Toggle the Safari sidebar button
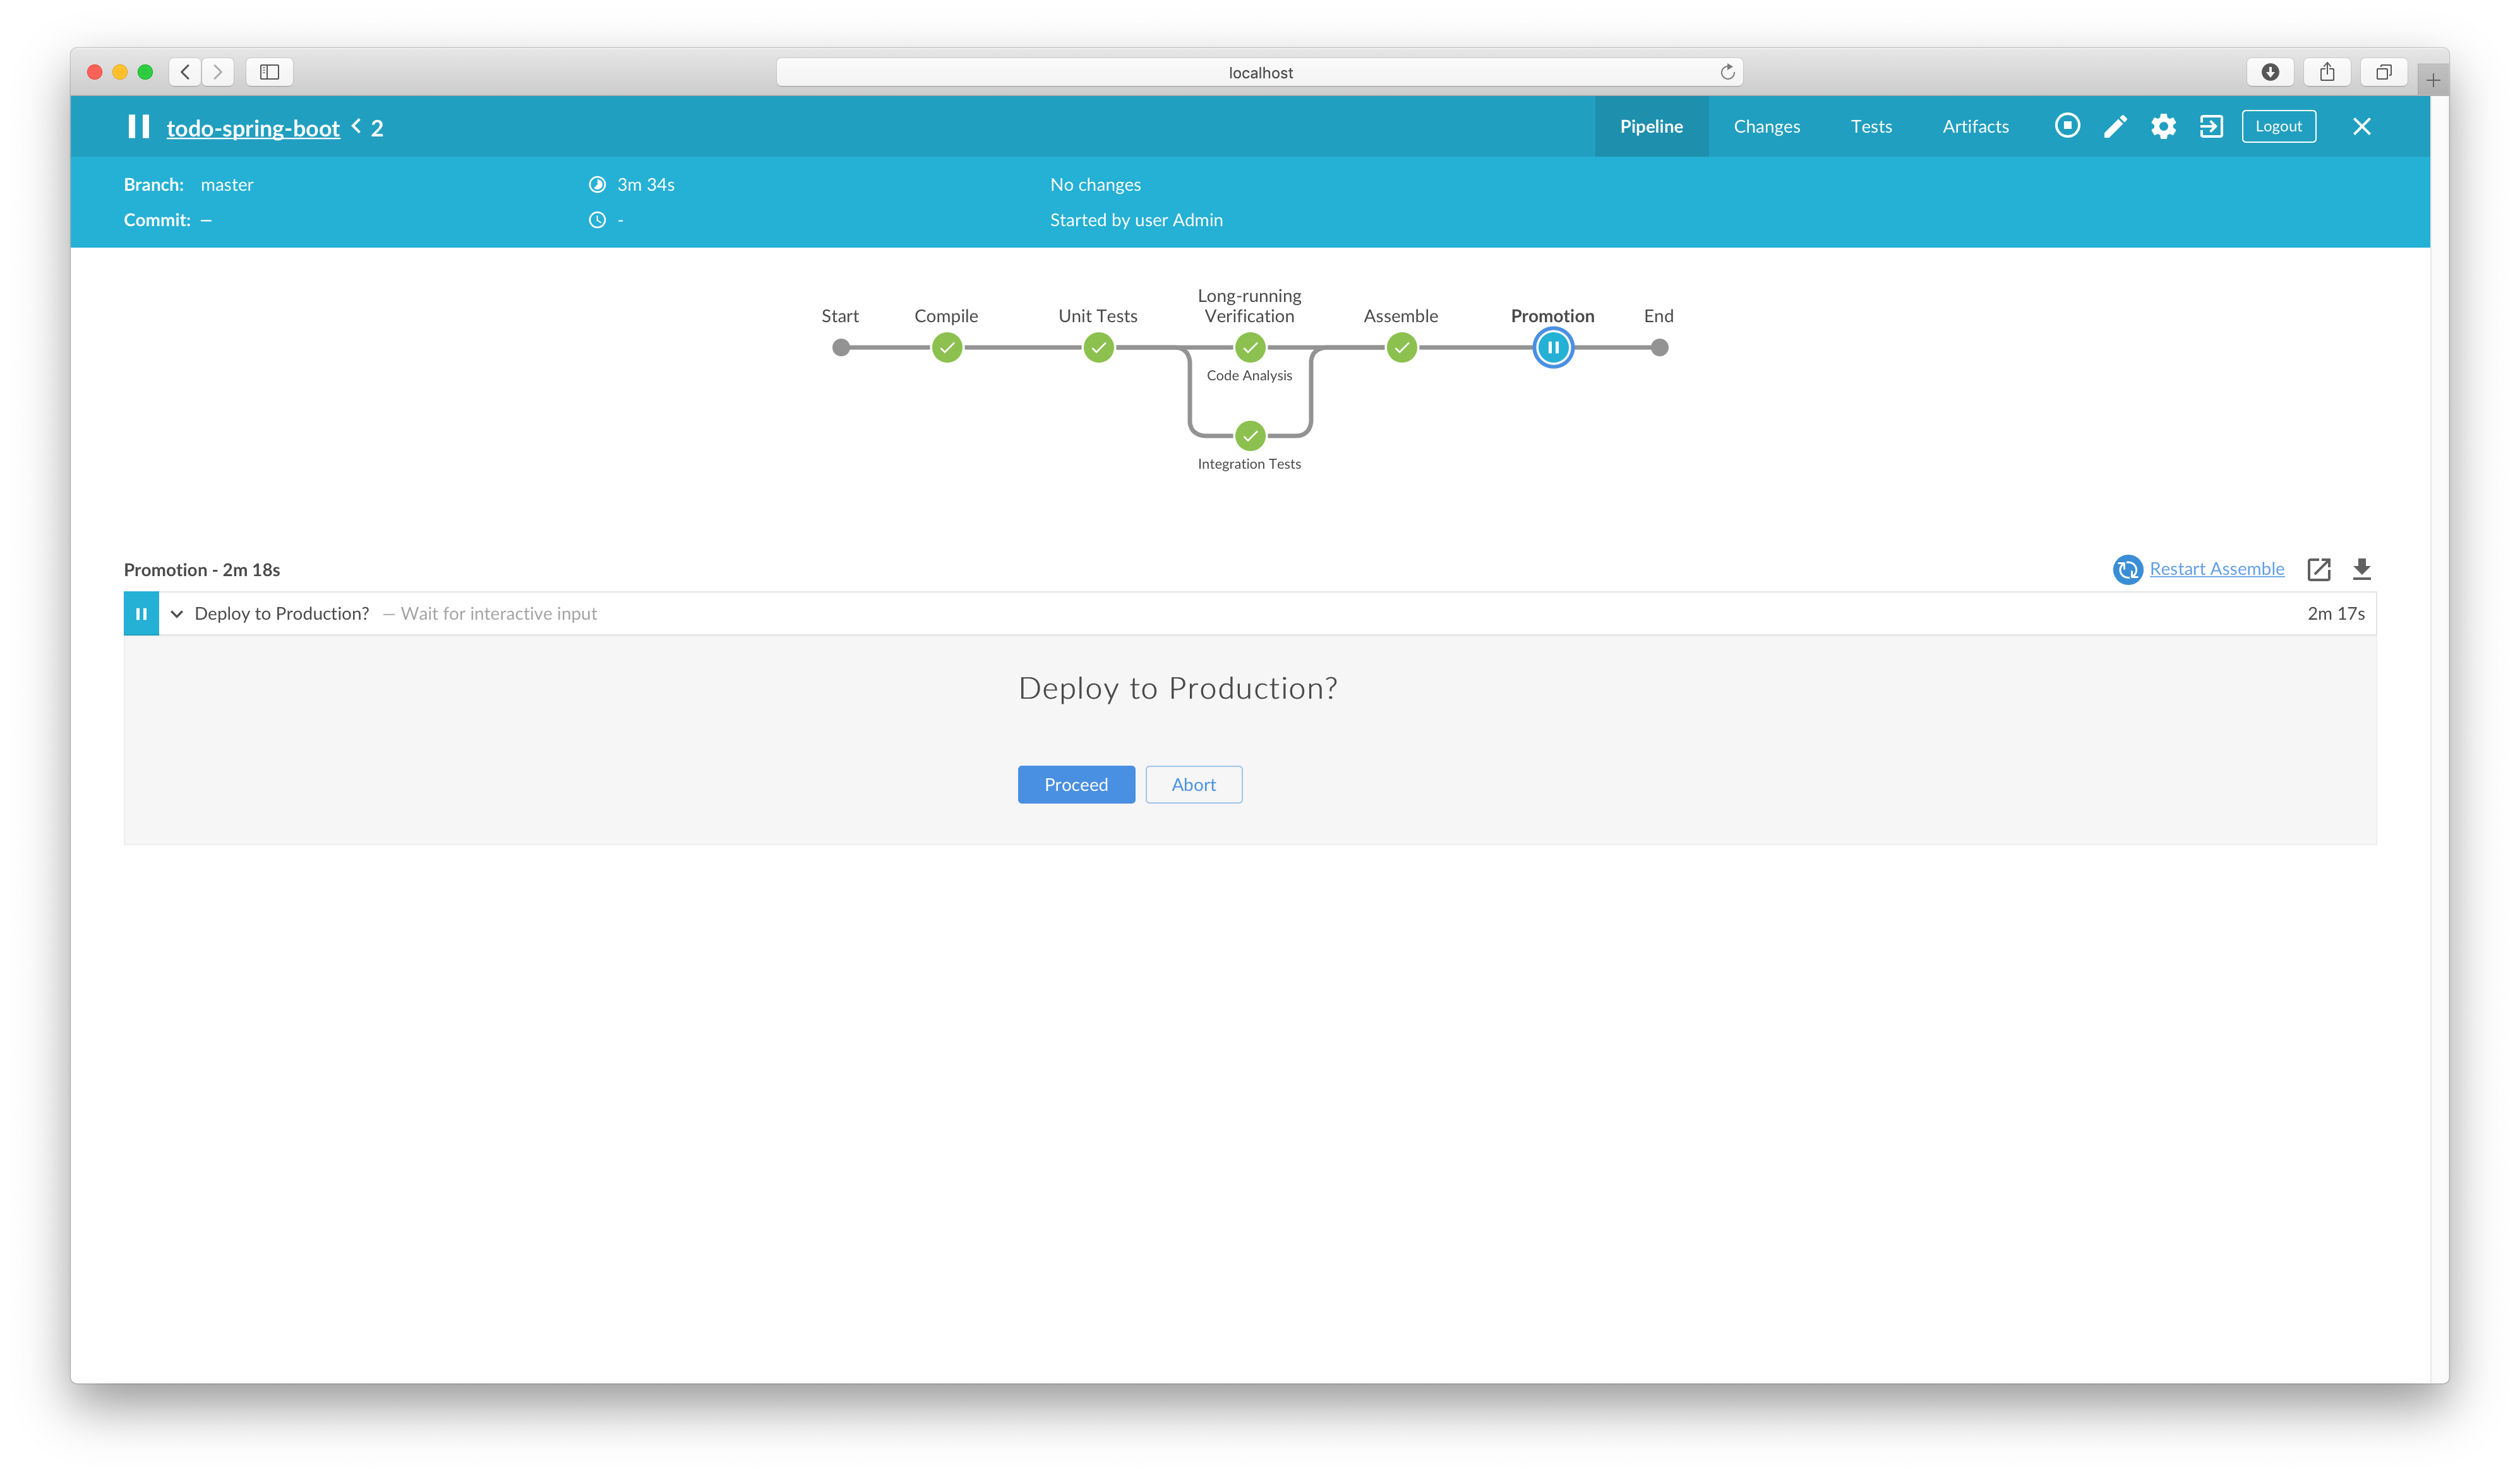This screenshot has width=2520, height=1477. tap(269, 72)
